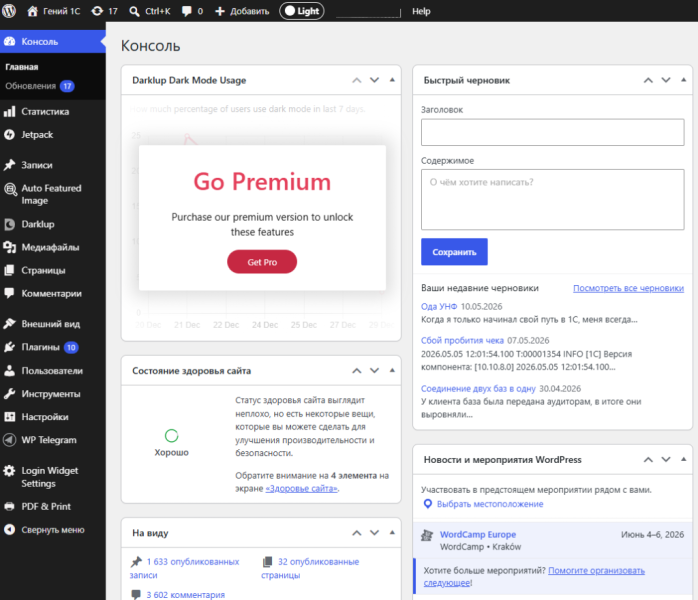Screen dimensions: 698x600
Task: Open the Help item in the admin bar
Action: pyautogui.click(x=421, y=11)
